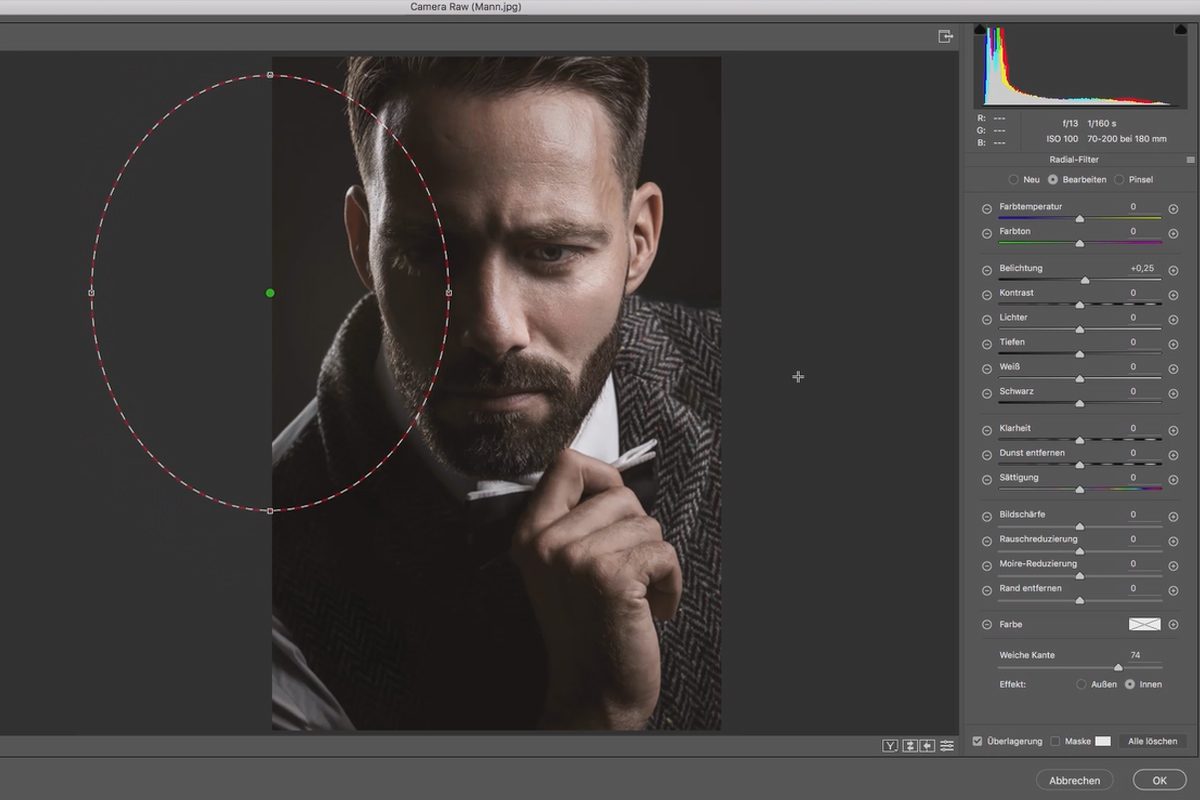Click the Alle löschen button
1200x800 pixels.
click(x=1152, y=741)
